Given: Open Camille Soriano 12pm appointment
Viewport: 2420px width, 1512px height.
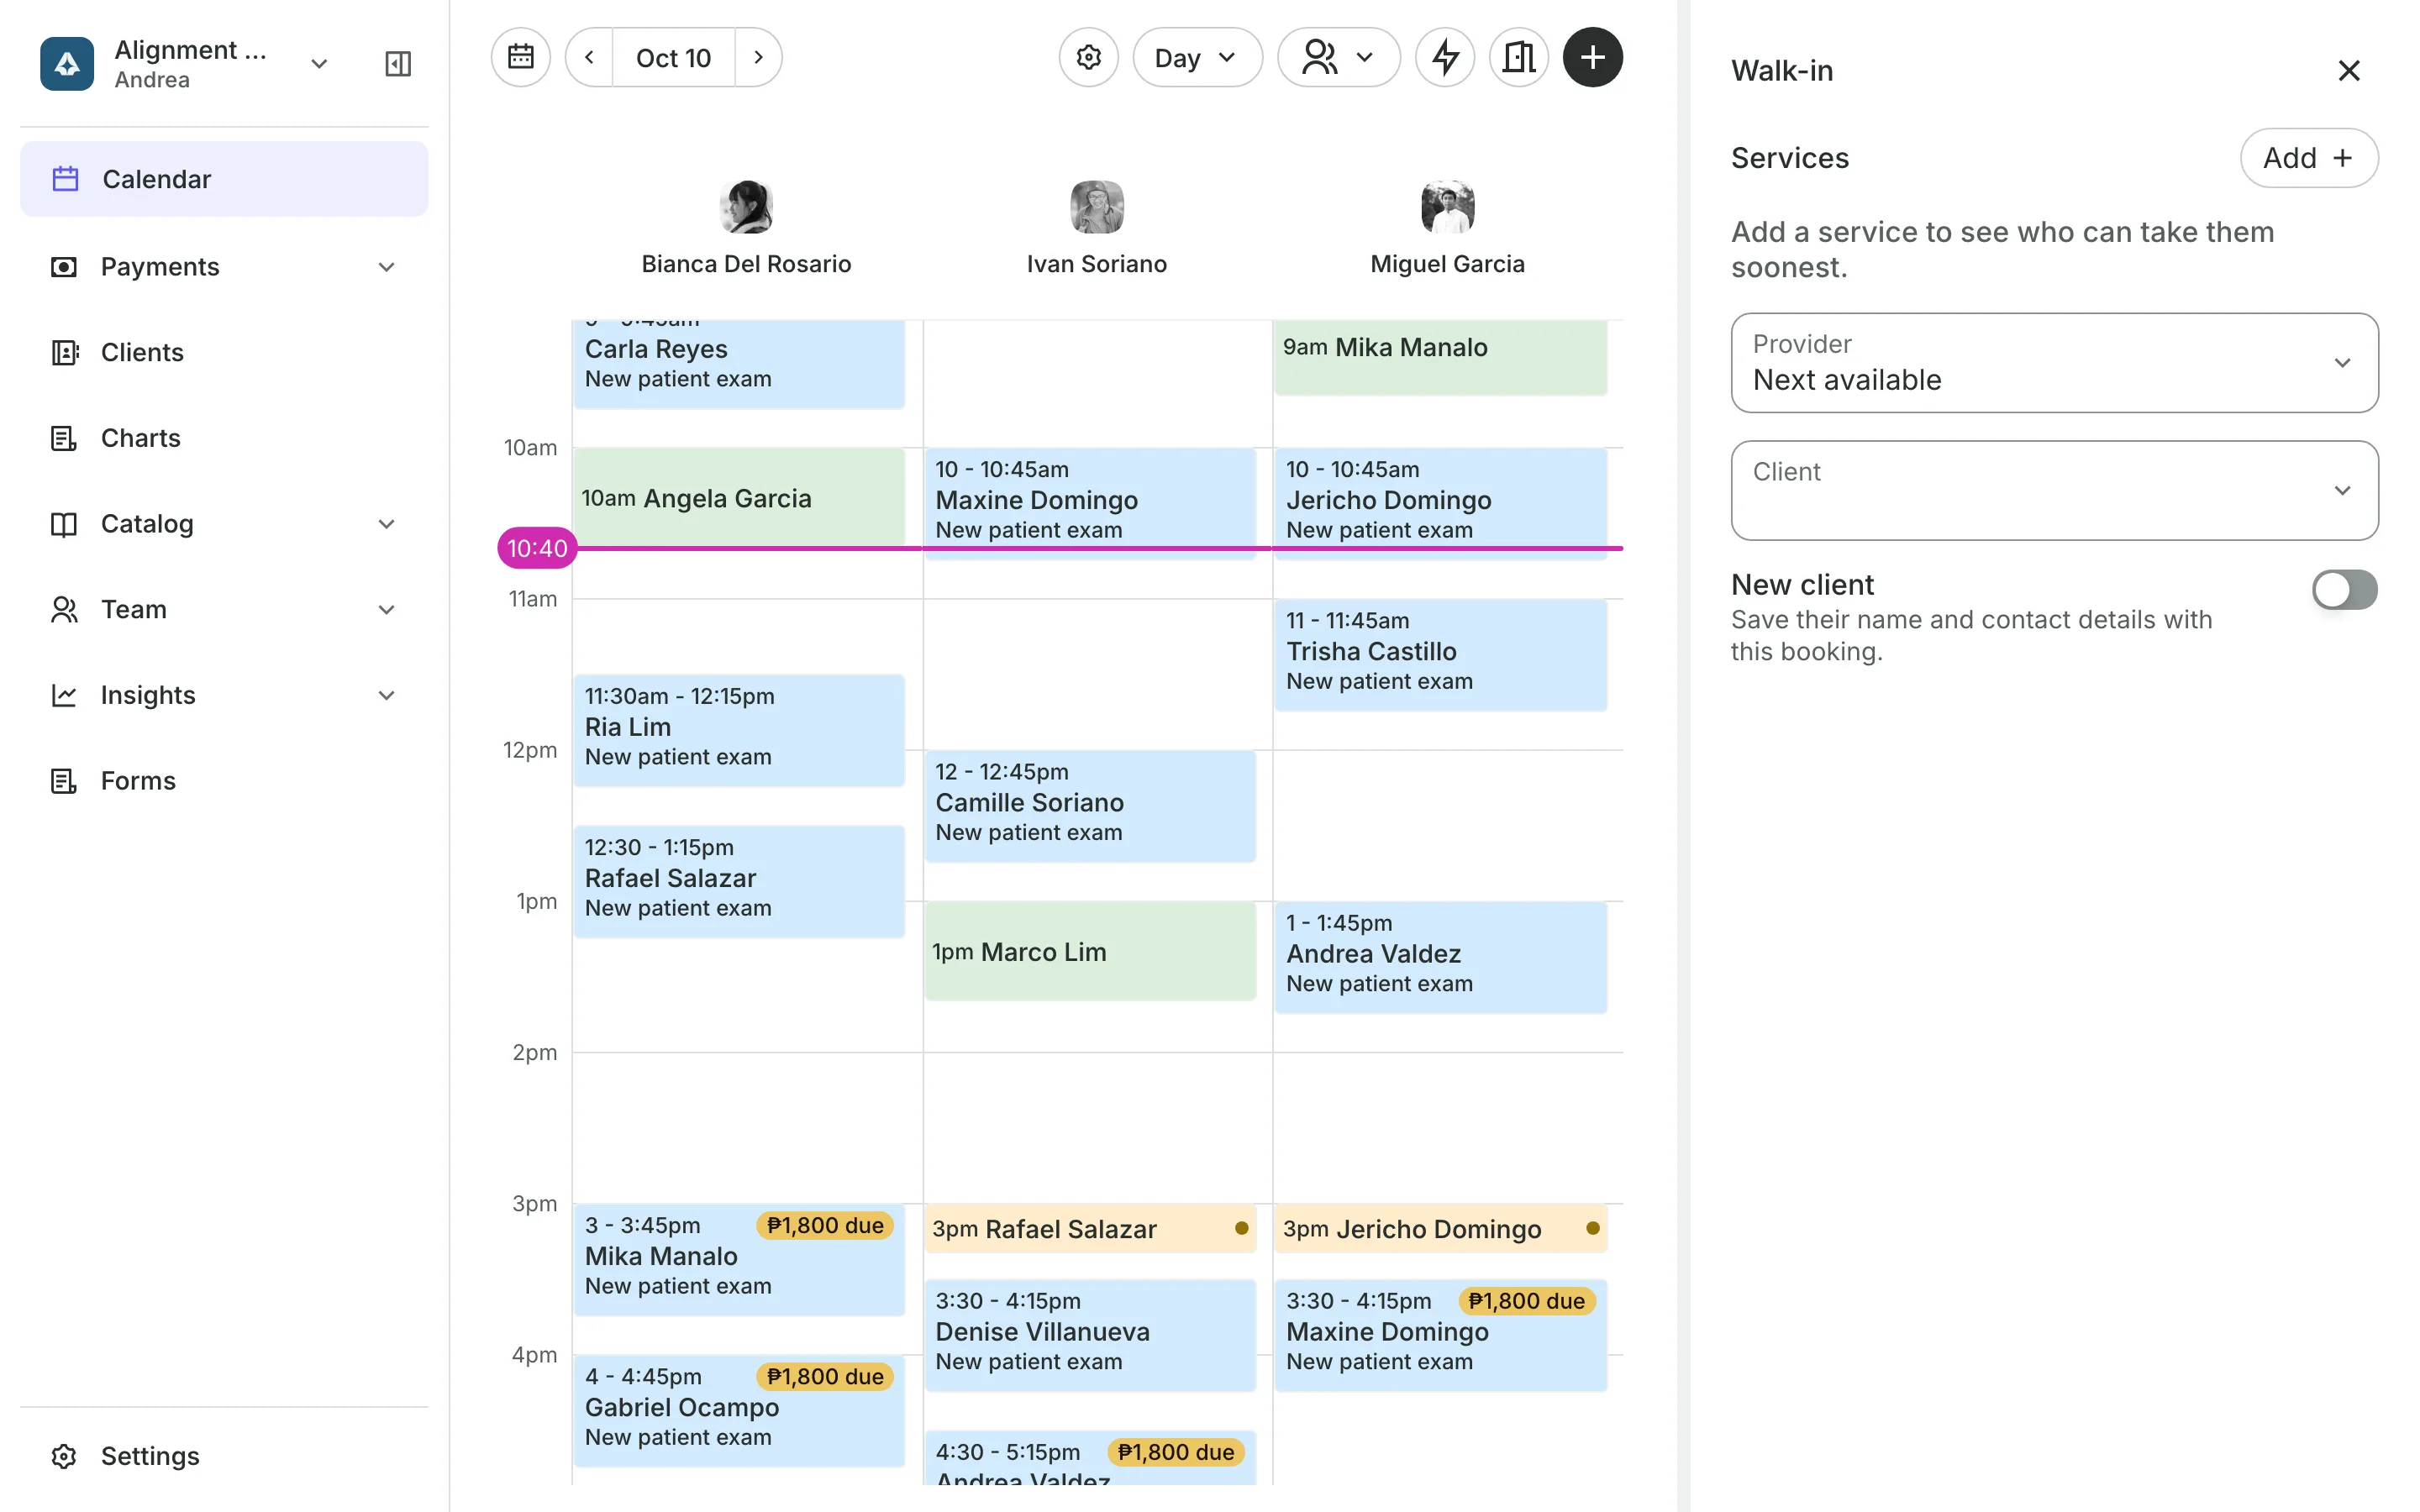Looking at the screenshot, I should (x=1089, y=806).
